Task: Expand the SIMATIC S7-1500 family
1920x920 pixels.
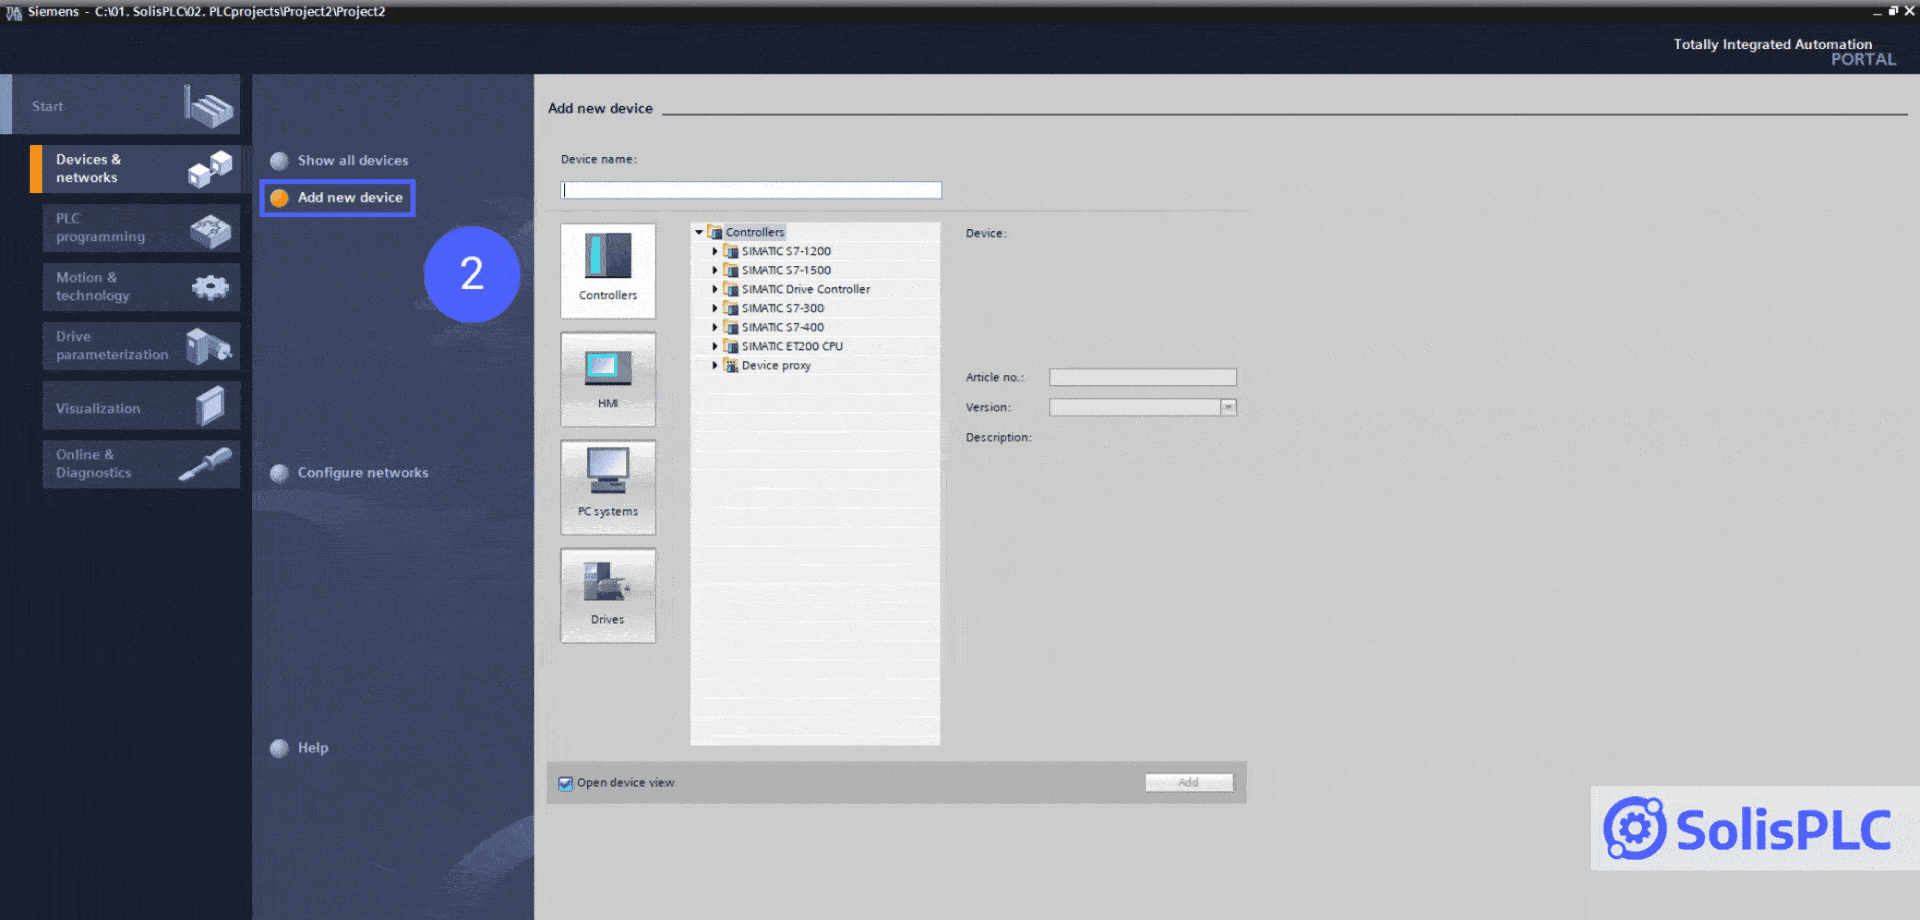Action: coord(715,270)
